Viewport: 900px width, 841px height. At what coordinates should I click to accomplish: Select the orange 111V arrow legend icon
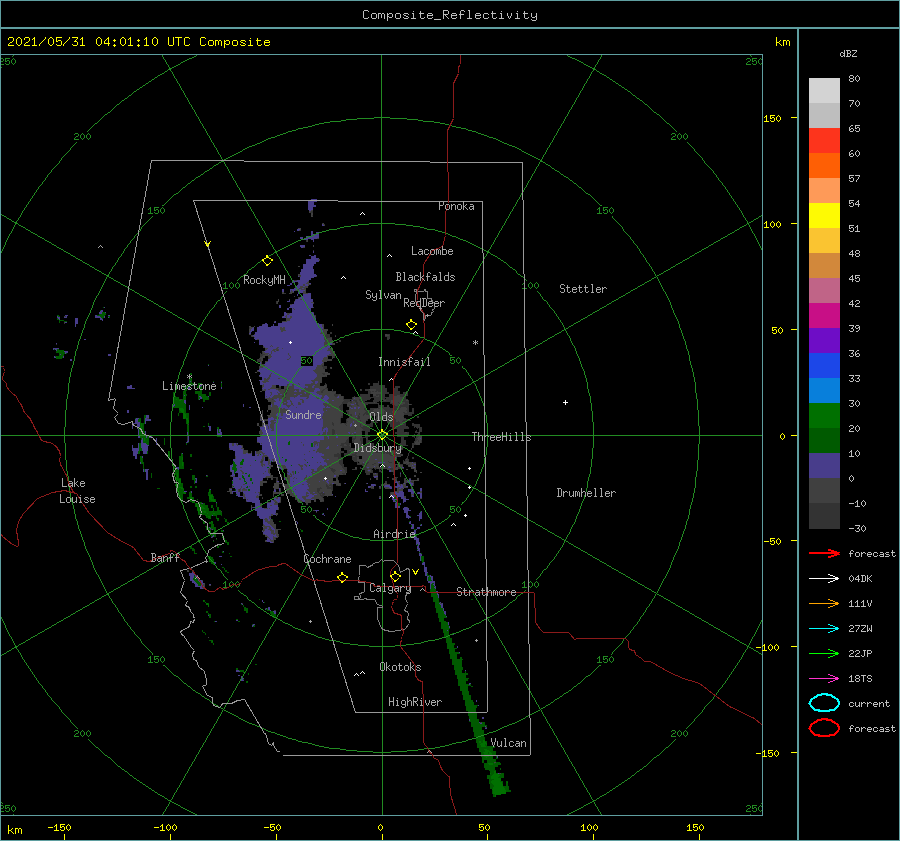(x=824, y=603)
